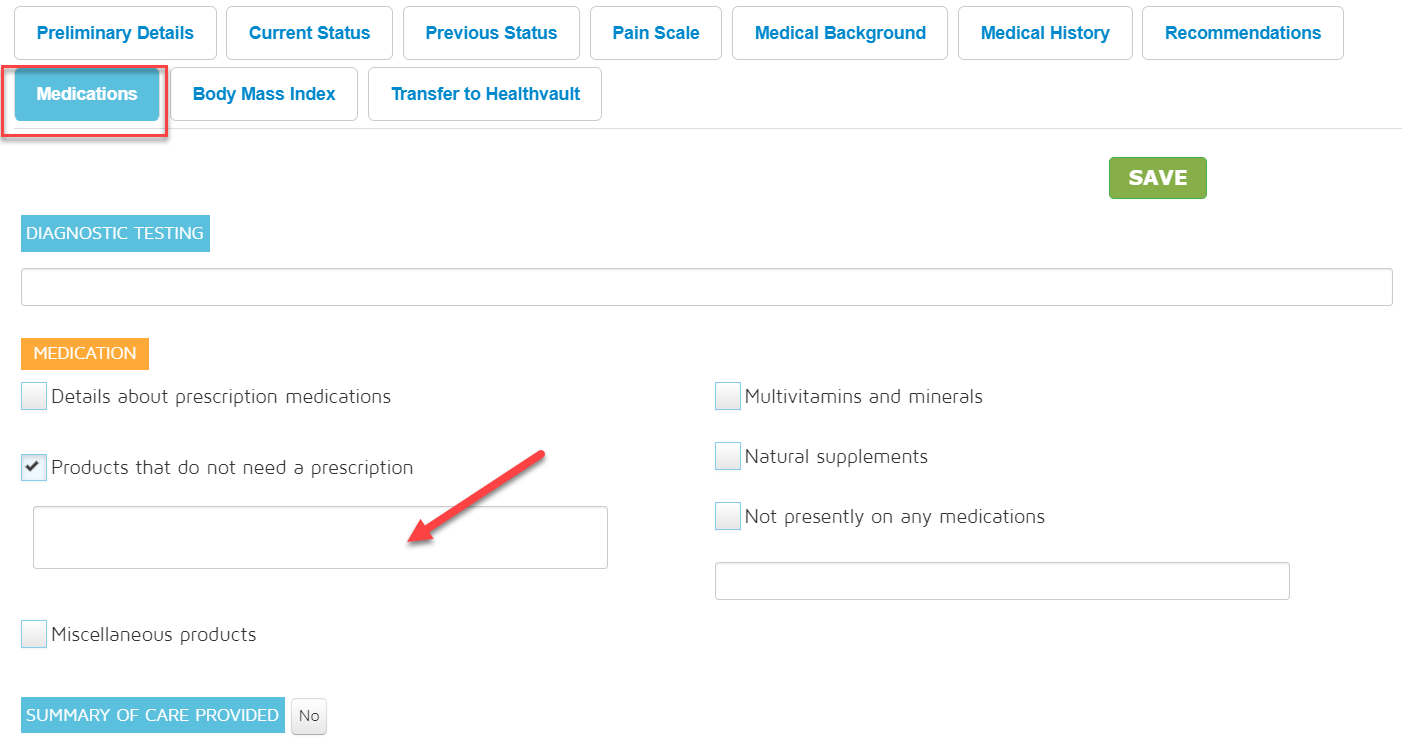Viewport: 1404px width, 752px height.
Task: Open the Previous Status tab
Action: pyautogui.click(x=491, y=33)
